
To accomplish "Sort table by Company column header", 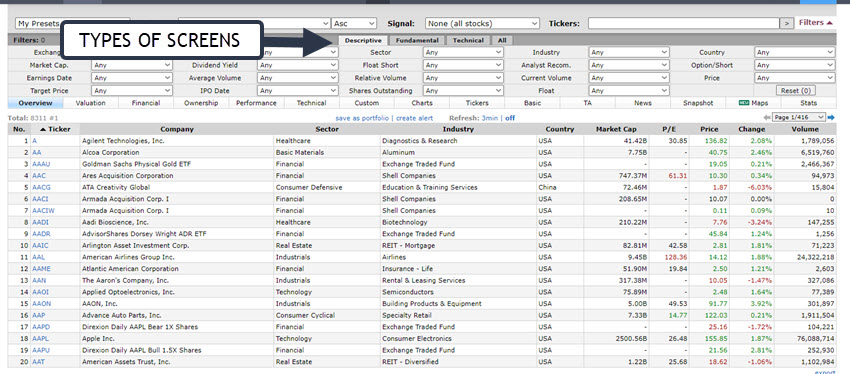I will (x=177, y=130).
